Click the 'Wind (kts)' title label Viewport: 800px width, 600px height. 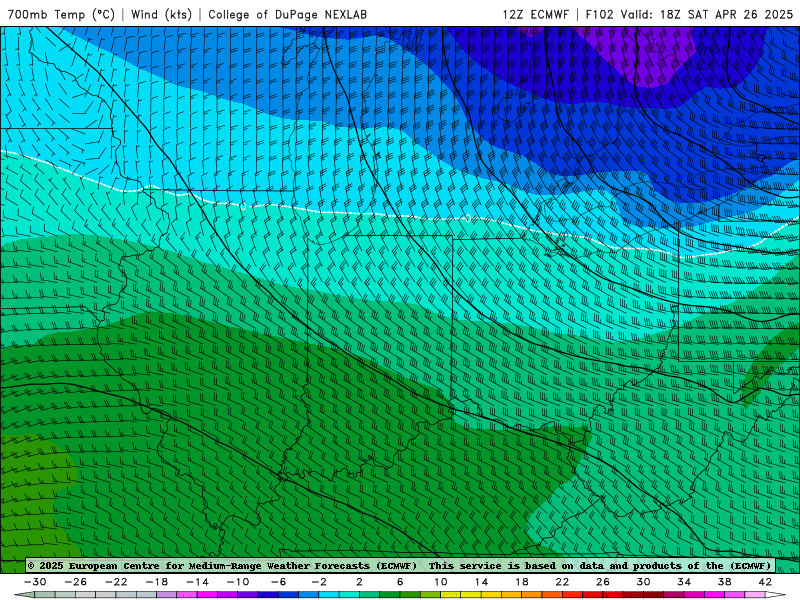(x=161, y=15)
